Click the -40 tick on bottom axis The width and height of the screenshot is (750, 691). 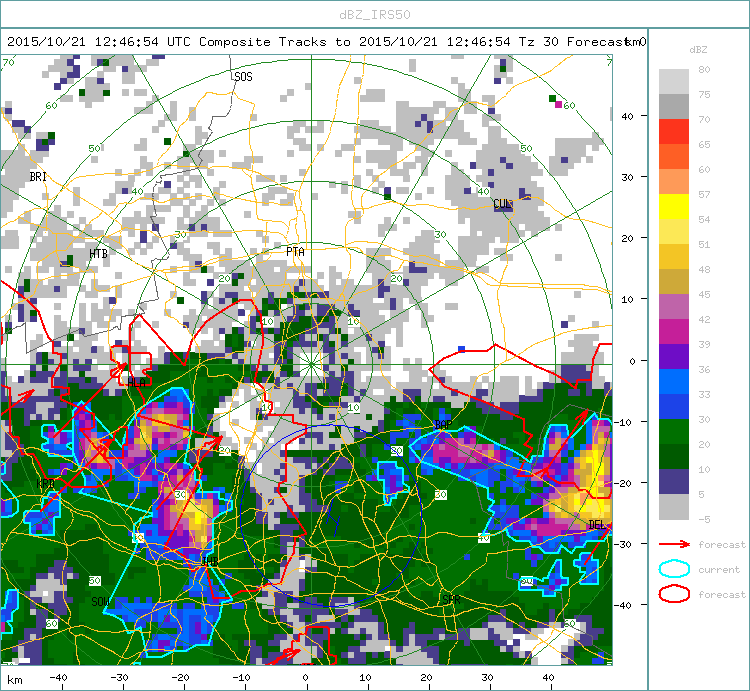pyautogui.click(x=58, y=678)
